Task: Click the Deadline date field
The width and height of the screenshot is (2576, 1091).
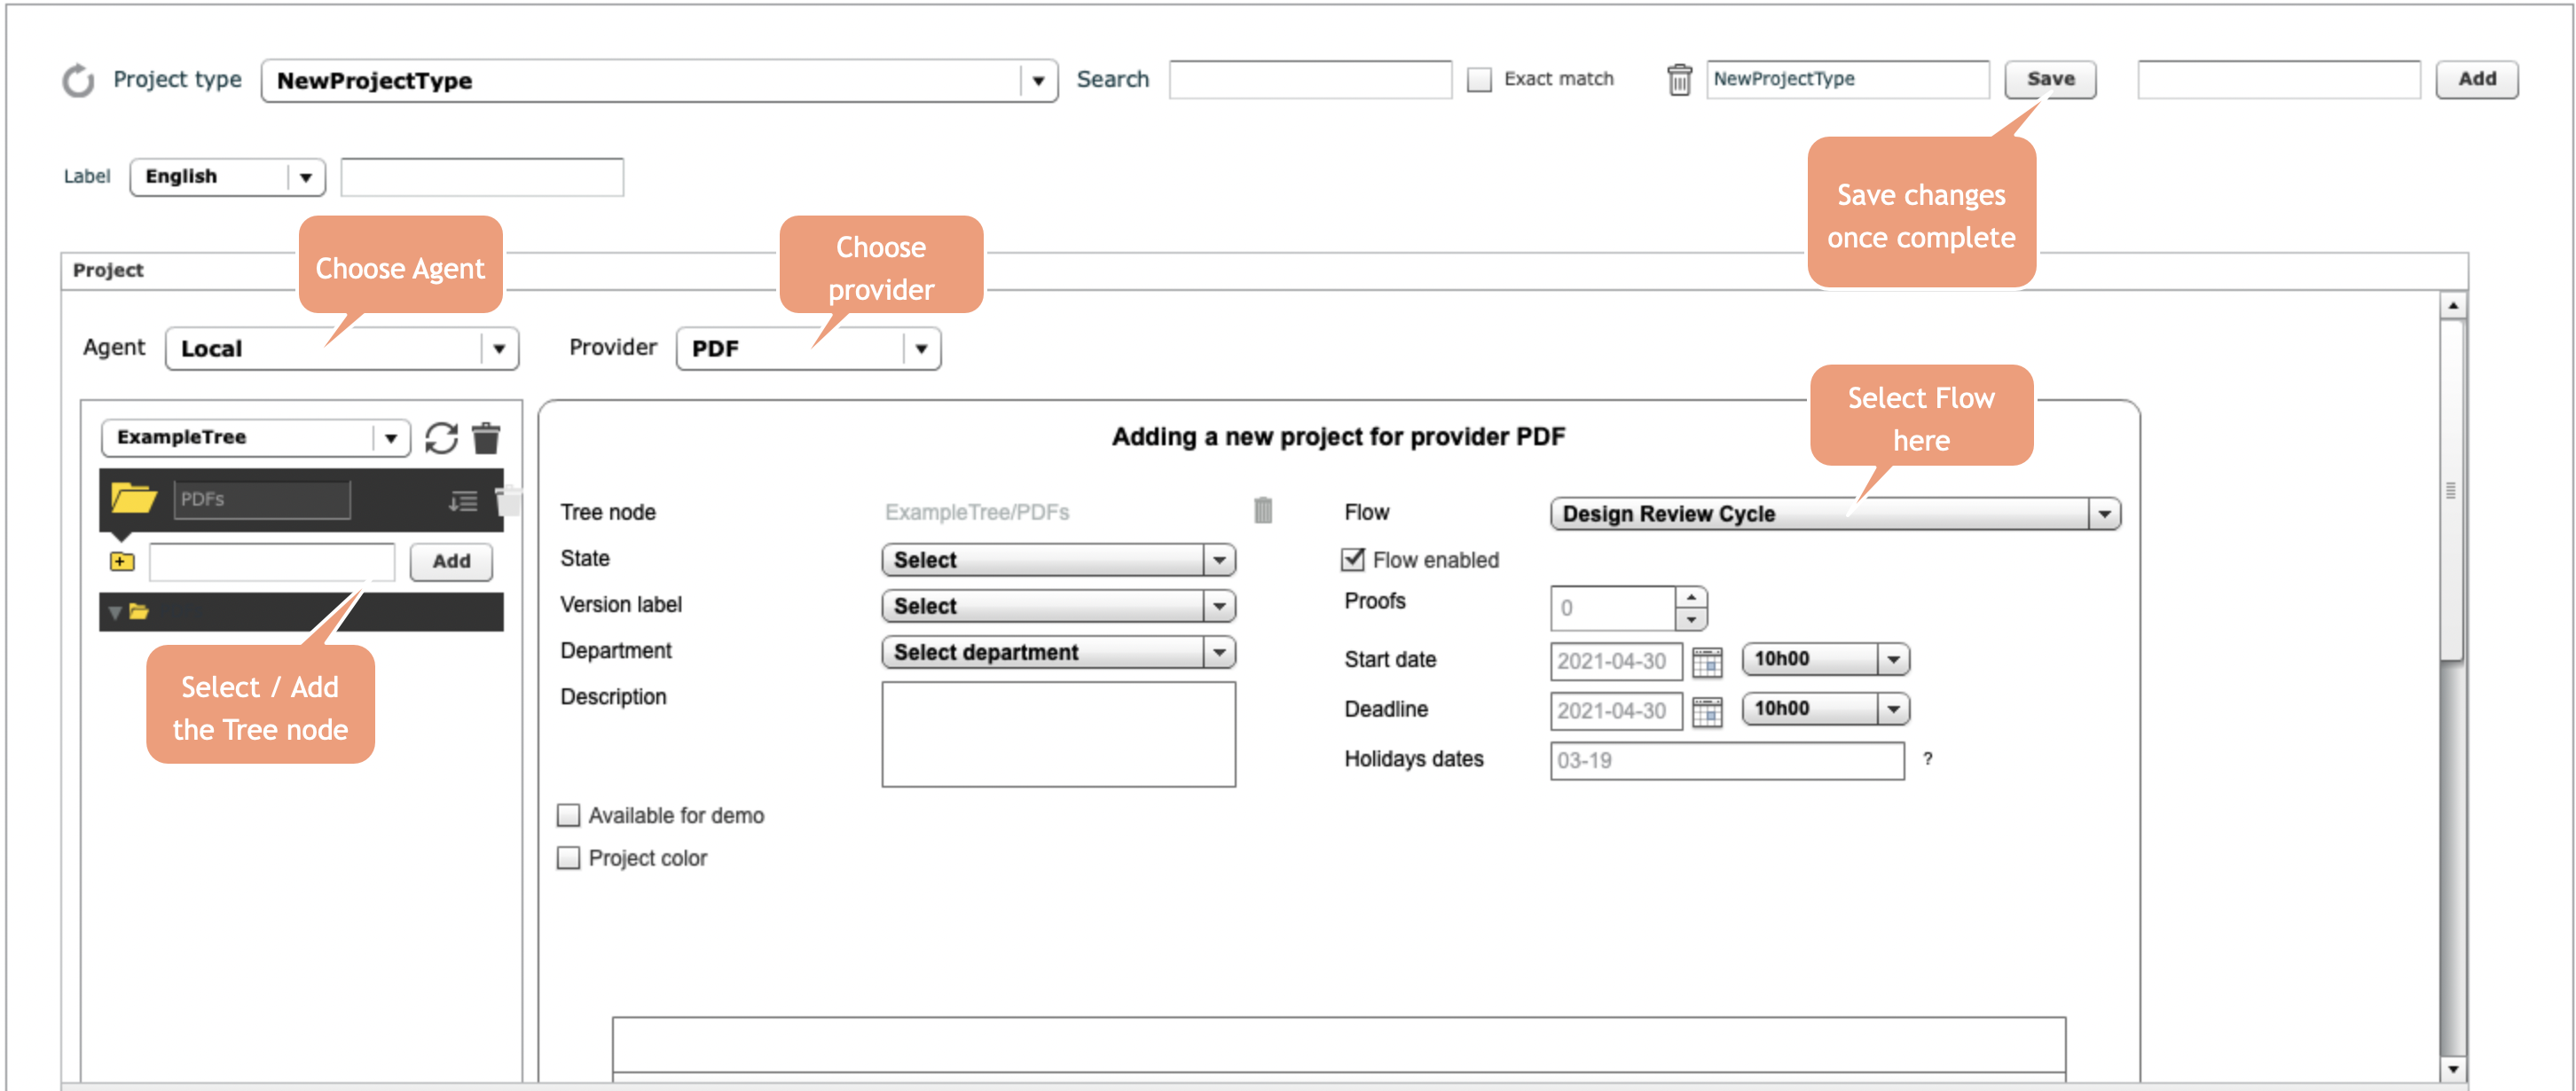Action: (x=1616, y=711)
